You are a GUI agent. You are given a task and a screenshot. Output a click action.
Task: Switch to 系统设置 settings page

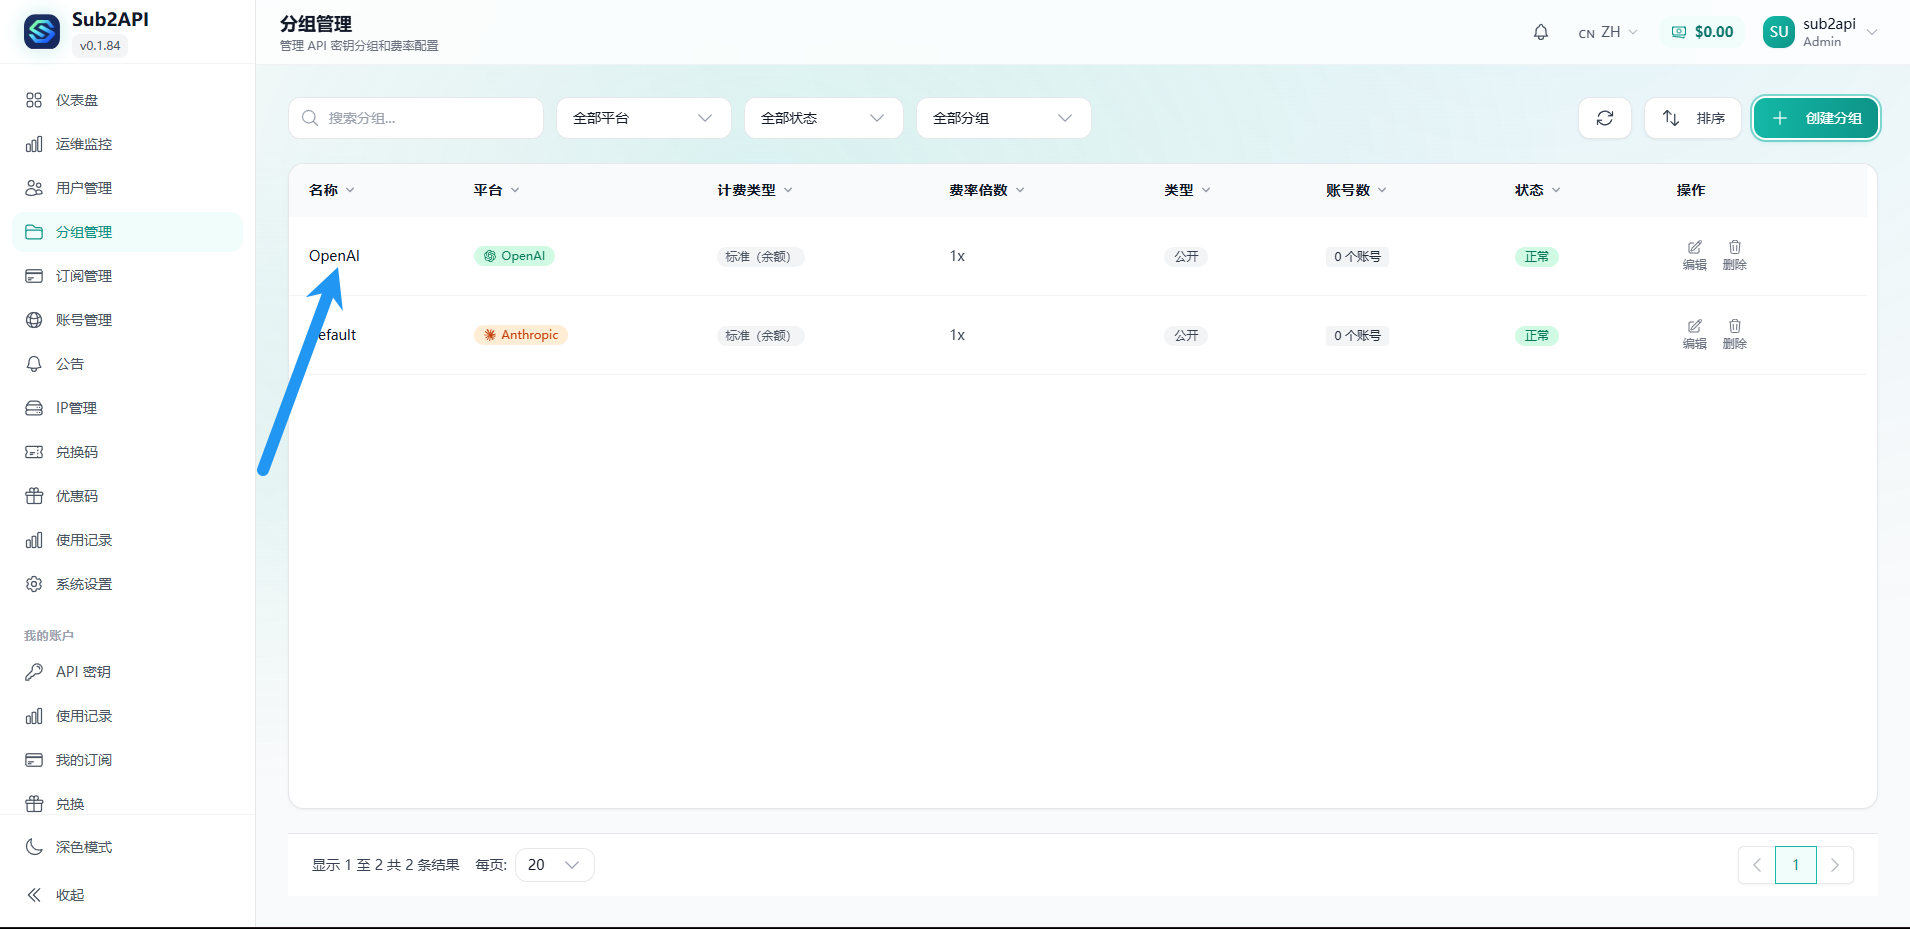(x=84, y=583)
